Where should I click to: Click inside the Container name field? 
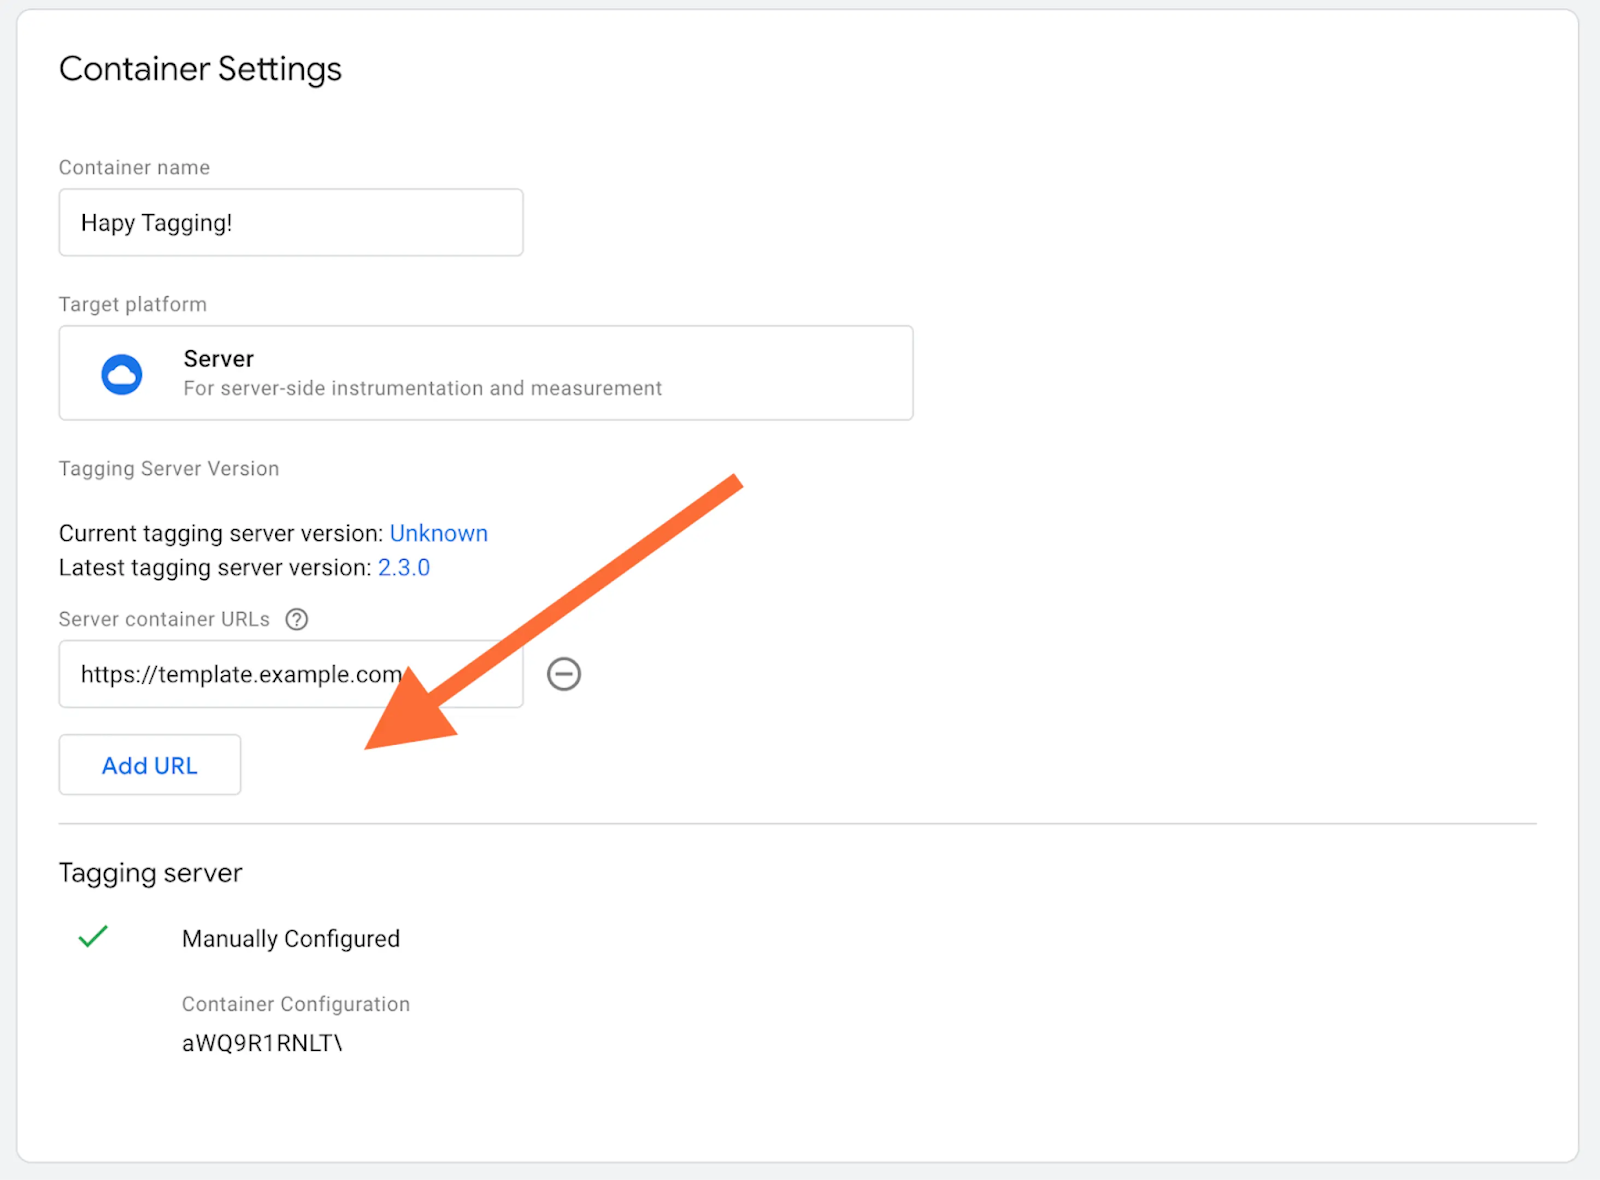[290, 222]
